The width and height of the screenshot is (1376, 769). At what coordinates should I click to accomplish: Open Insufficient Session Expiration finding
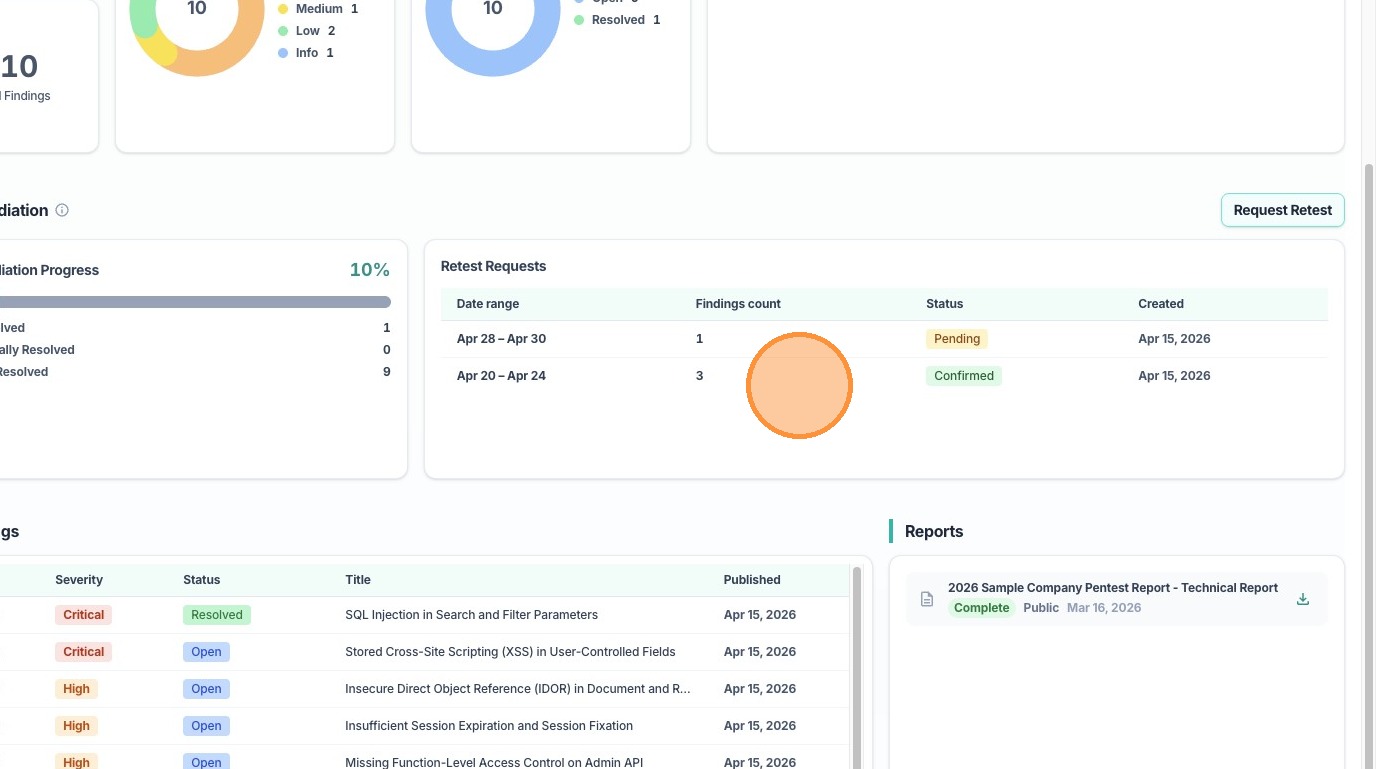pos(488,726)
